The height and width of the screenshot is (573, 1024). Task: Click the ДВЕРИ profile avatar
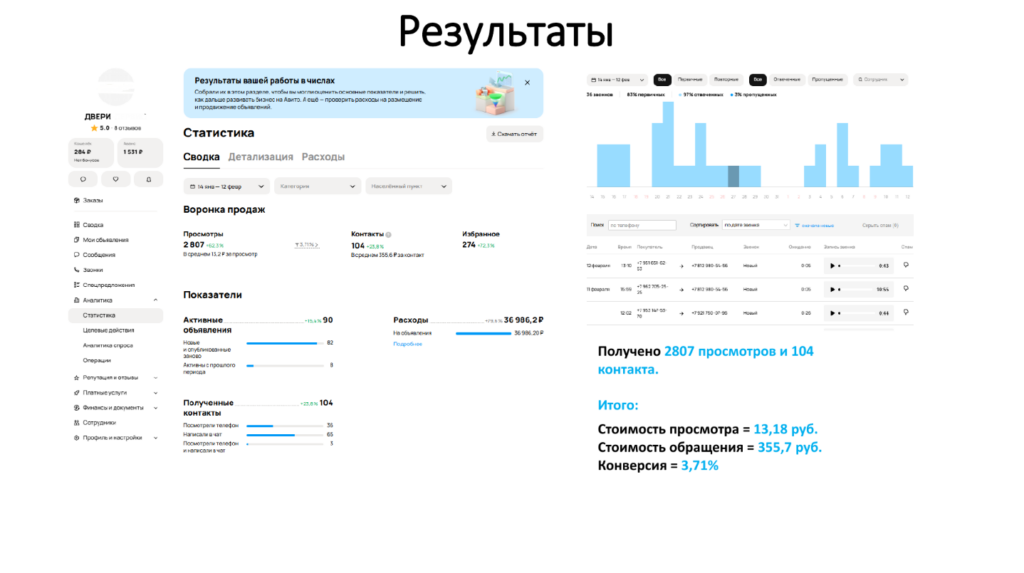[116, 87]
